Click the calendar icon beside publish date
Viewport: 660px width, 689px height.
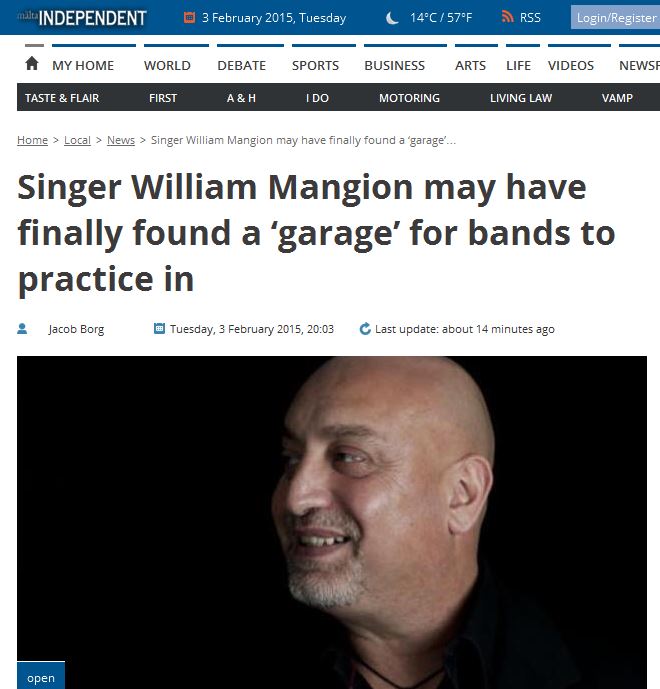tap(159, 328)
